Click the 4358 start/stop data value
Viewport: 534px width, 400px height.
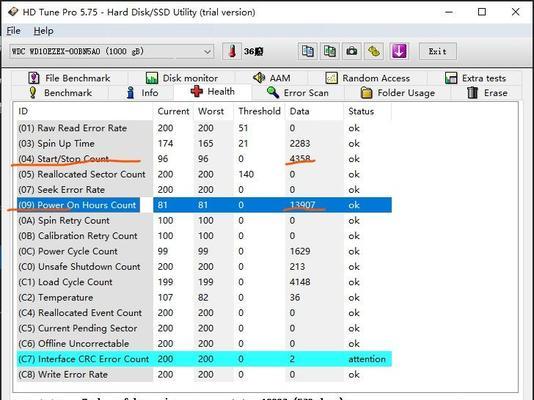pos(300,159)
